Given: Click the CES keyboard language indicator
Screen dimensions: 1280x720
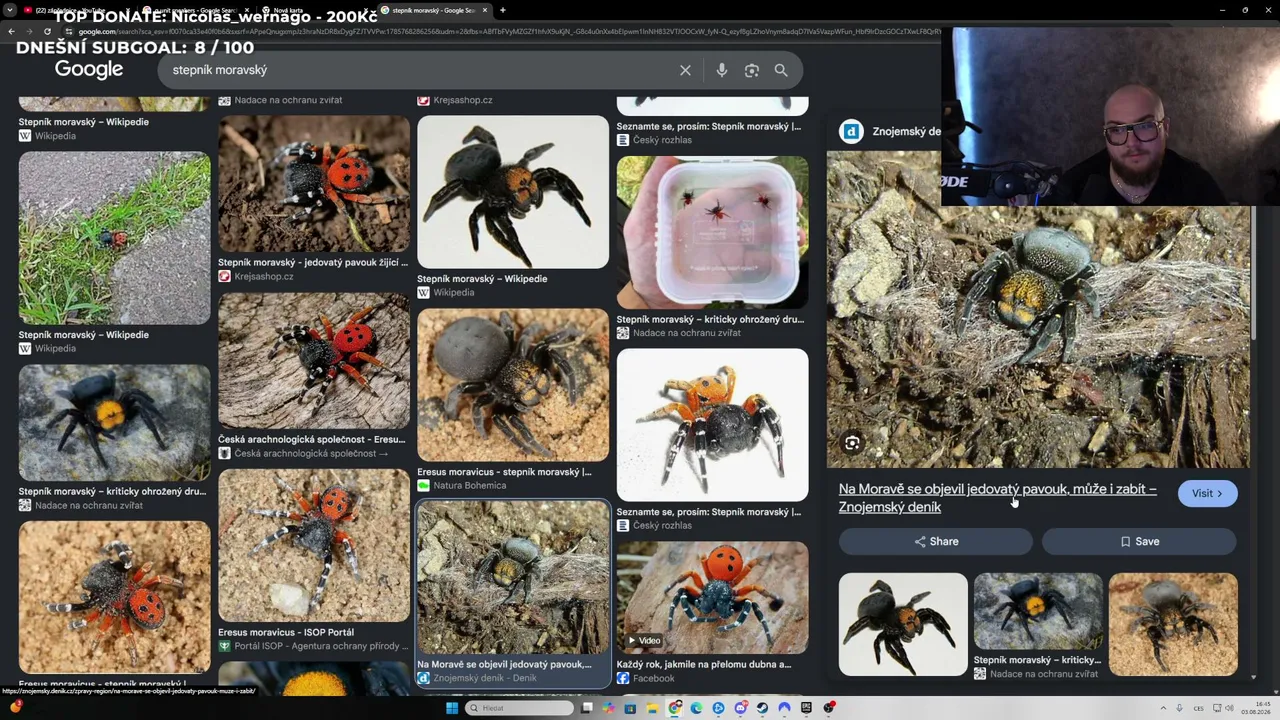Looking at the screenshot, I should pyautogui.click(x=1198, y=708).
